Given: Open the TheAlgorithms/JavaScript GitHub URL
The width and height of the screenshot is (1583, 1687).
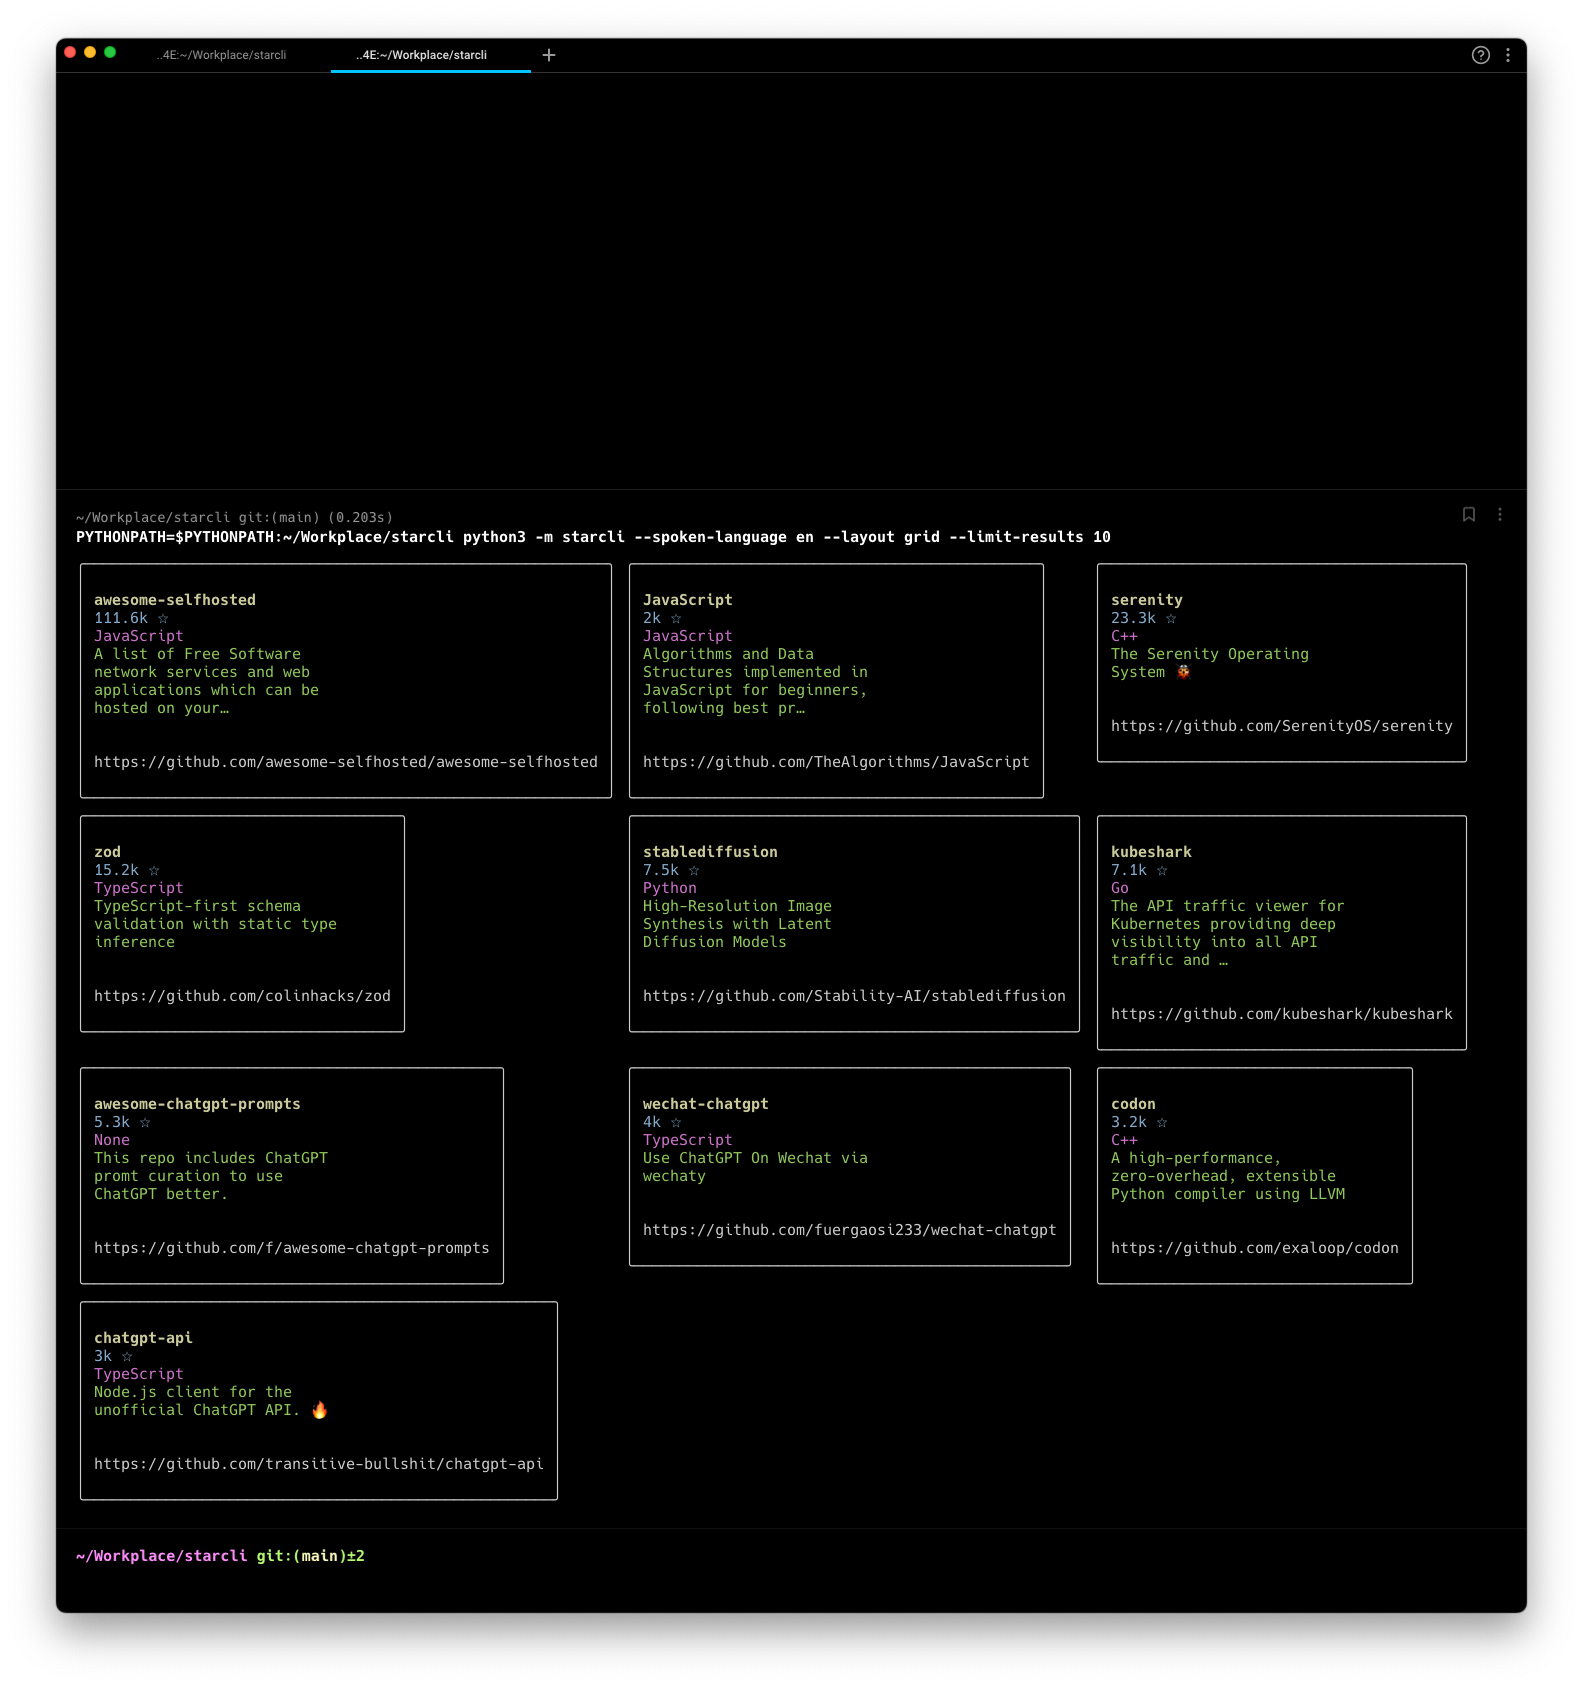Looking at the screenshot, I should click(836, 762).
